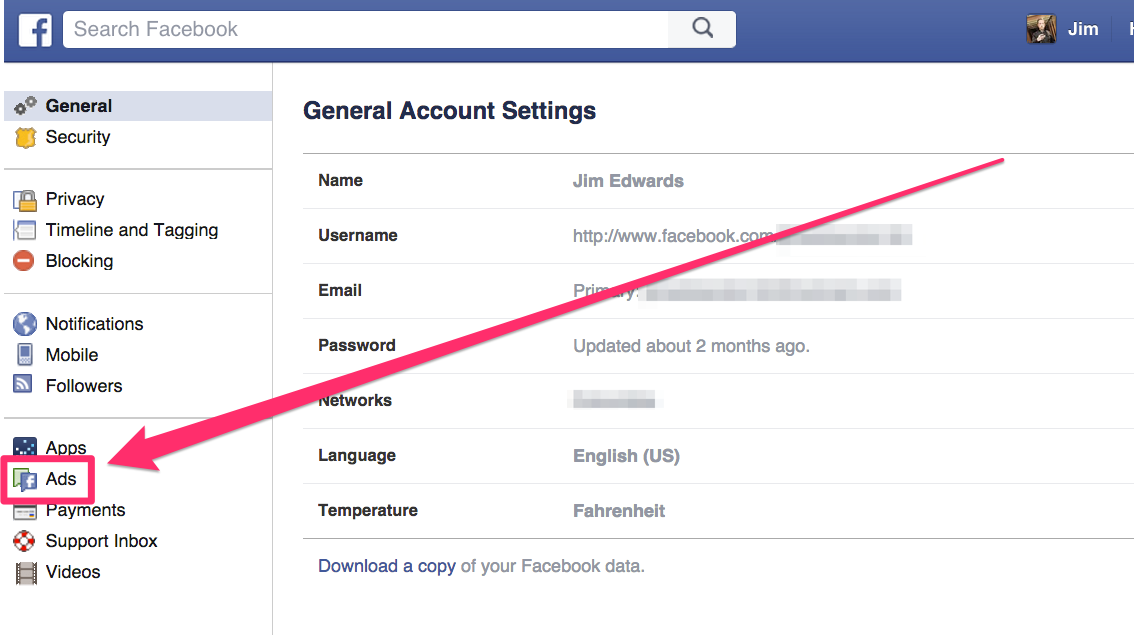Go to Mobile settings

72,355
